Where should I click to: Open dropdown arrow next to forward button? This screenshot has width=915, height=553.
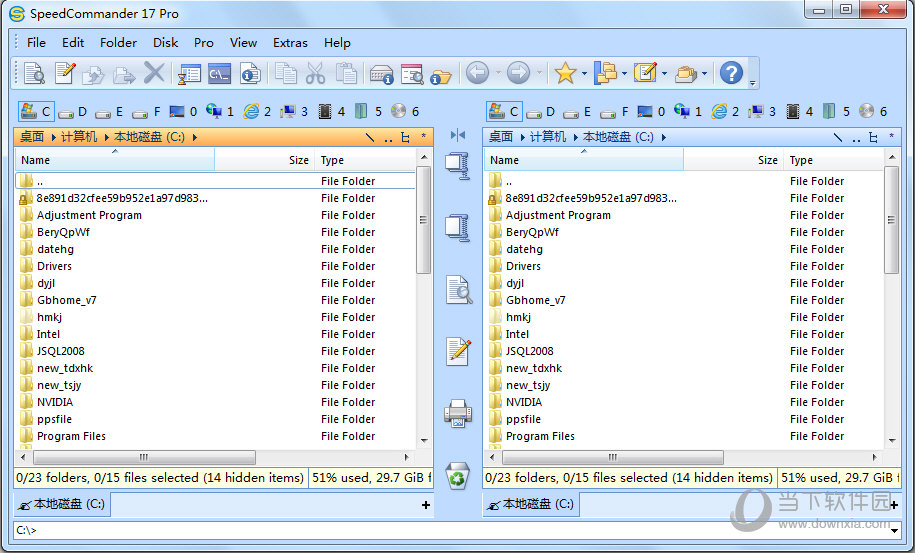[539, 74]
